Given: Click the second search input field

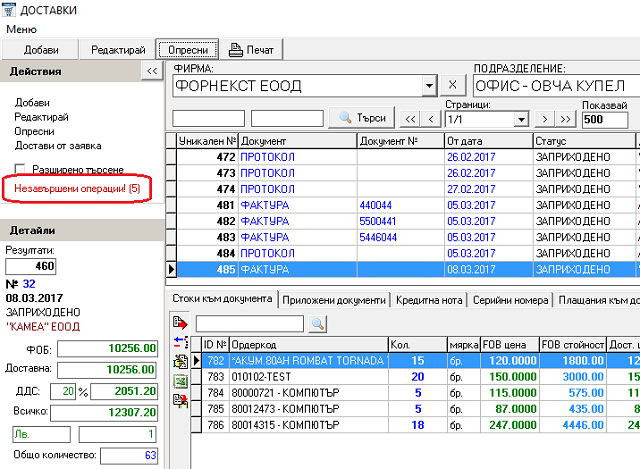Looking at the screenshot, I should pyautogui.click(x=287, y=119).
